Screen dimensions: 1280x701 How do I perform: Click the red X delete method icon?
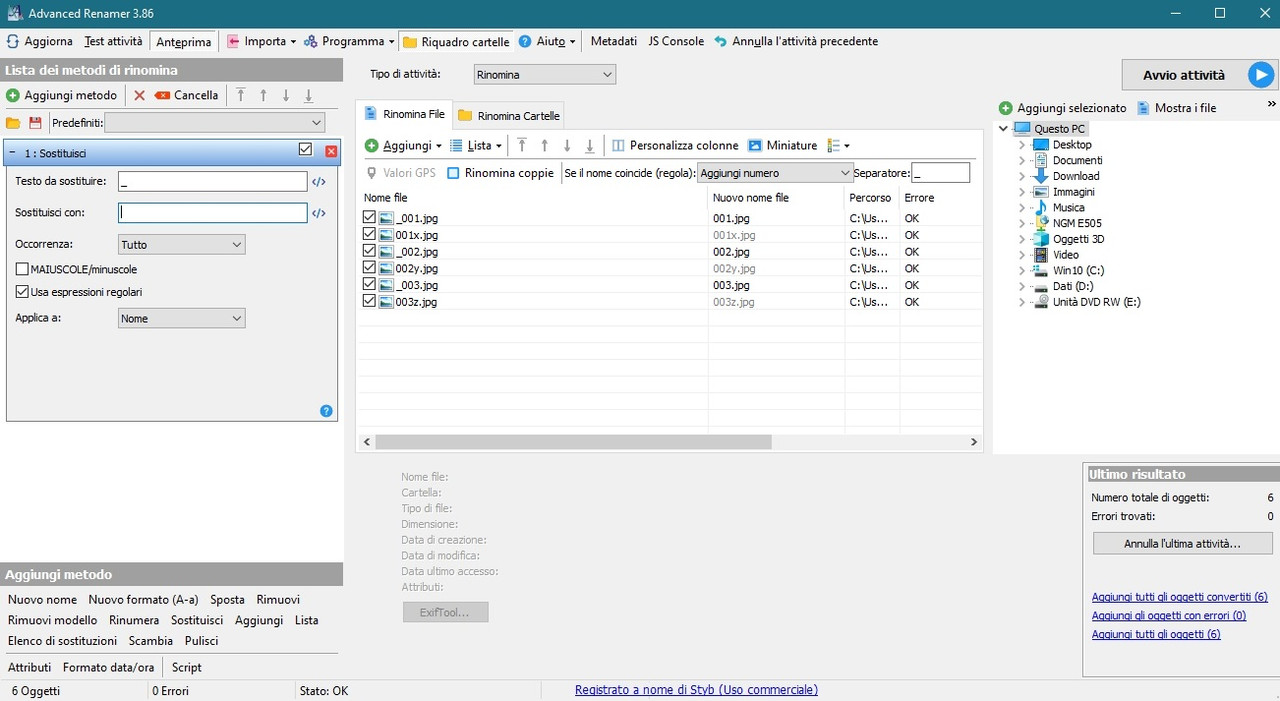(x=140, y=95)
